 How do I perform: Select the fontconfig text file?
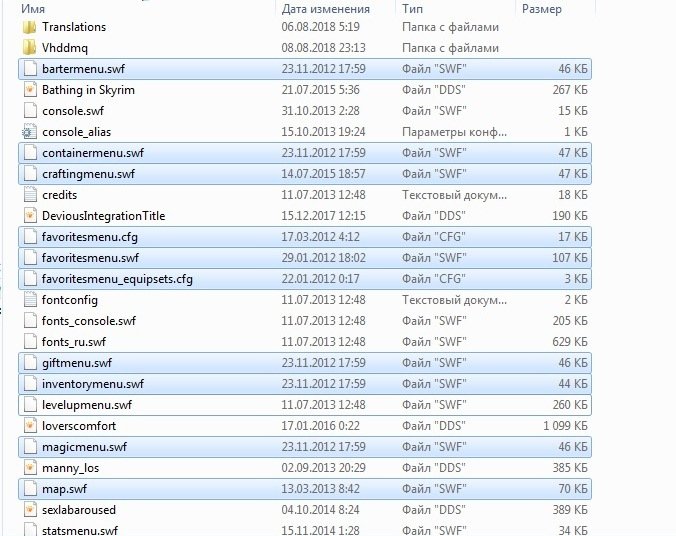(68, 300)
